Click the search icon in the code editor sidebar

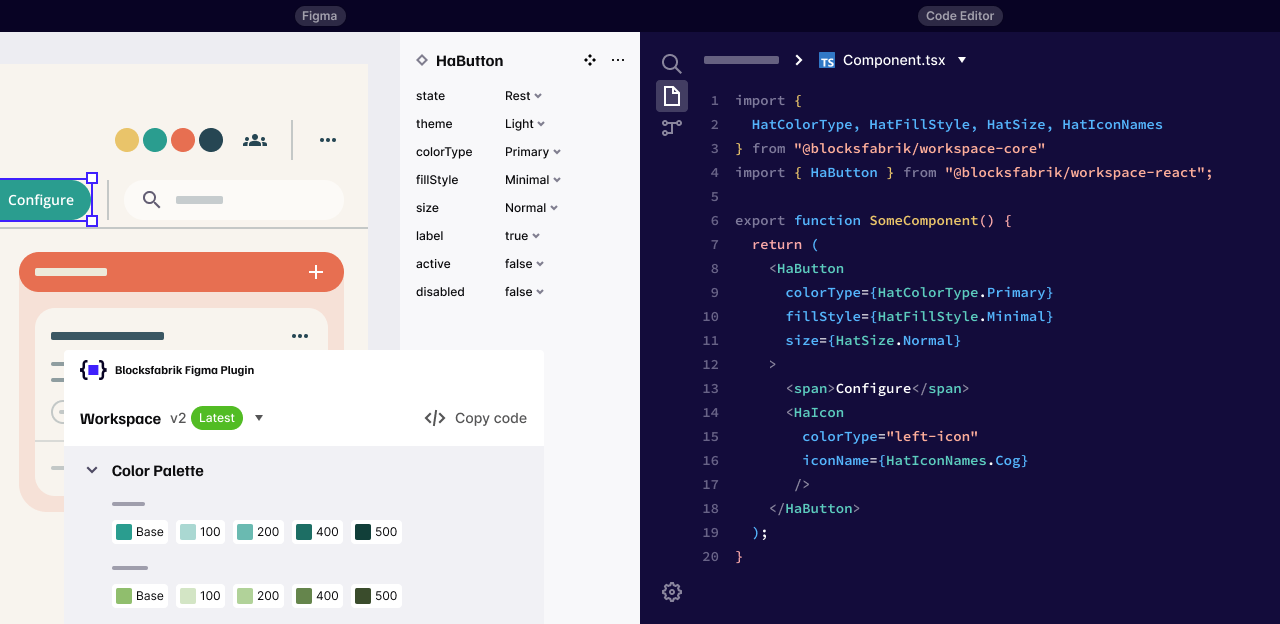672,64
